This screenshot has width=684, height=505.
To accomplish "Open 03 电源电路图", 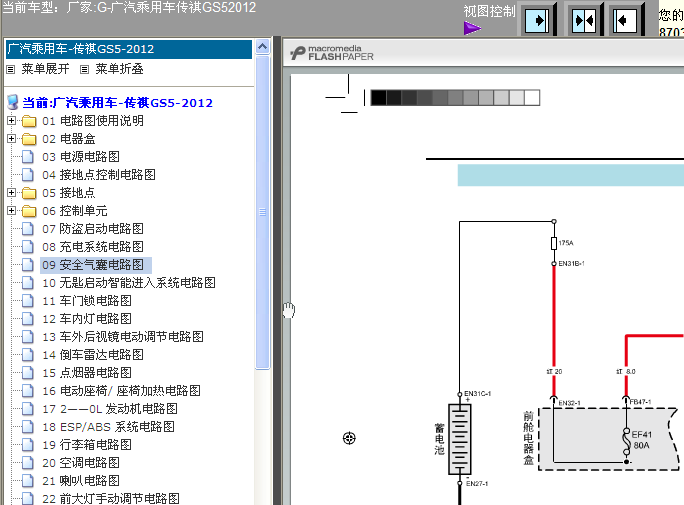I will 81,157.
